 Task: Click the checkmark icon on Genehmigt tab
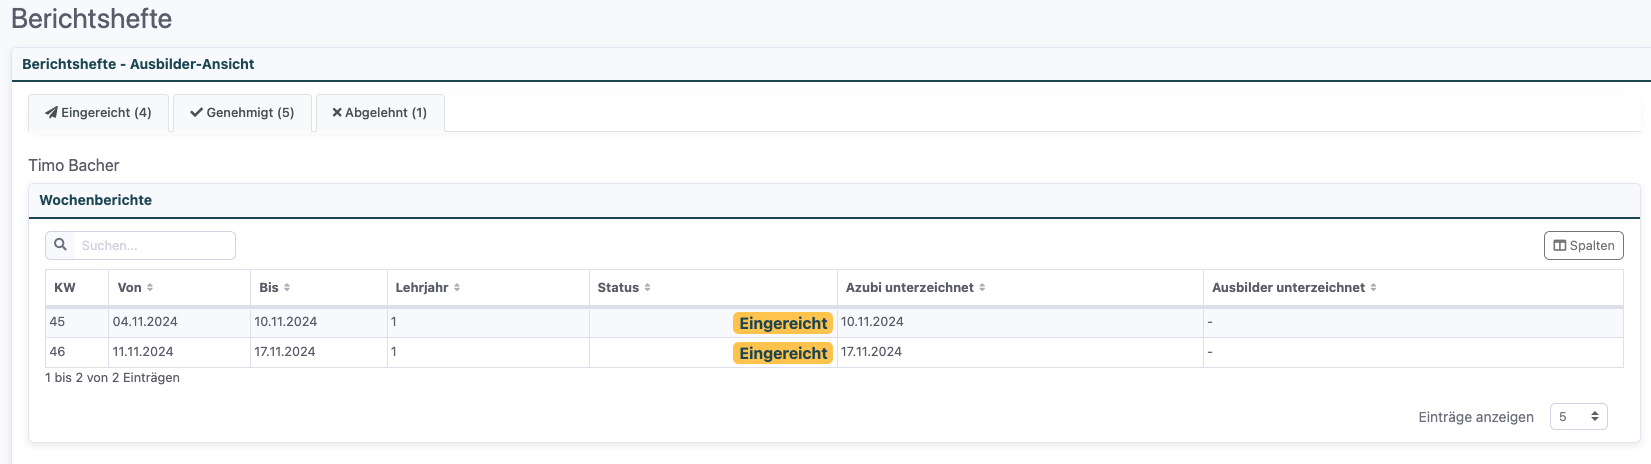(x=197, y=113)
